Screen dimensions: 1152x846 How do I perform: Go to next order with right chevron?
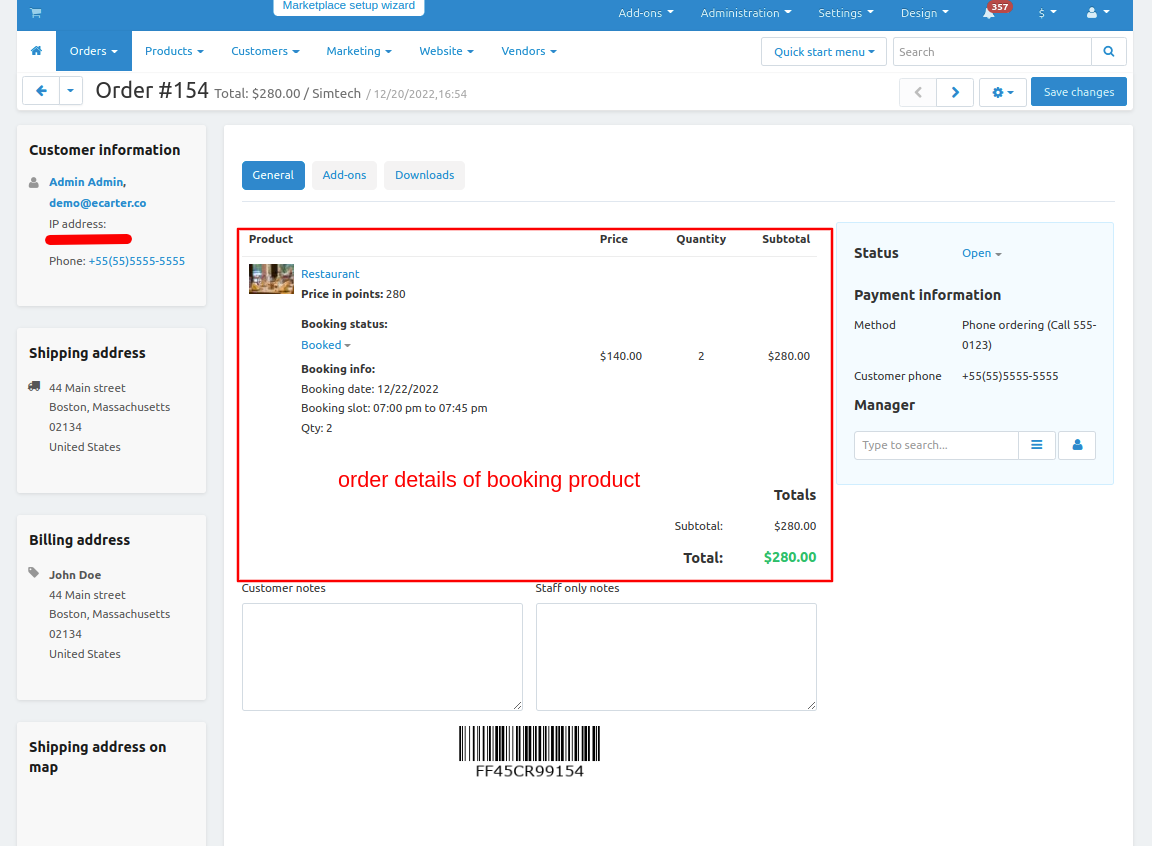pos(955,92)
